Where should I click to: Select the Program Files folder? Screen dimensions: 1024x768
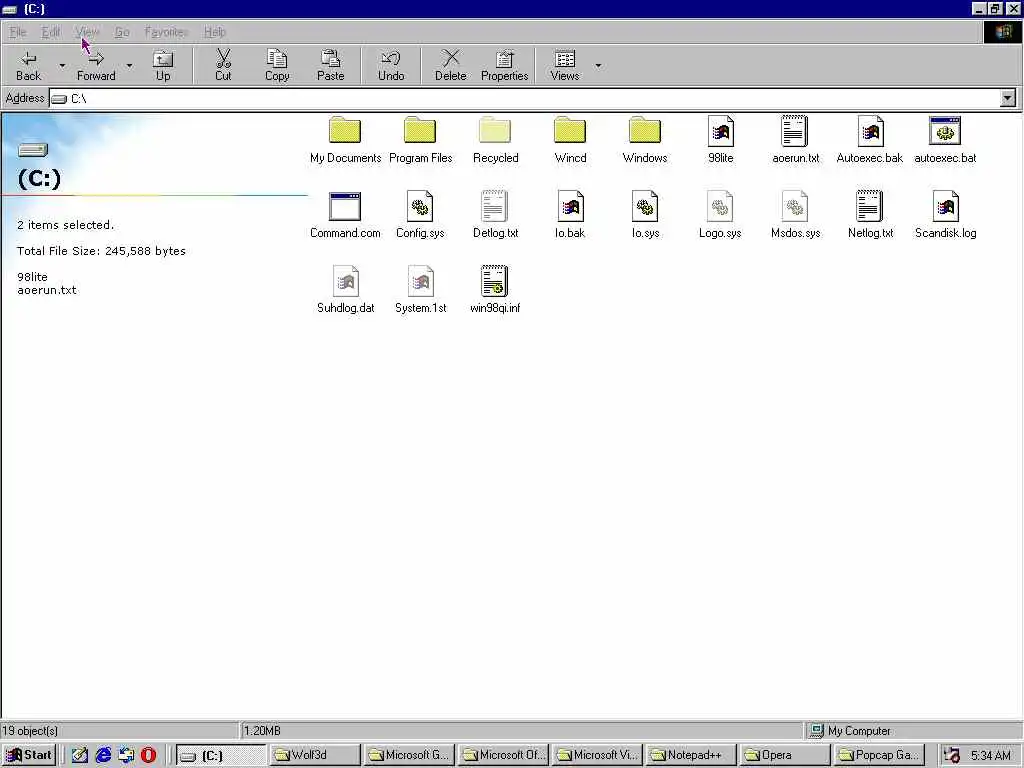420,140
